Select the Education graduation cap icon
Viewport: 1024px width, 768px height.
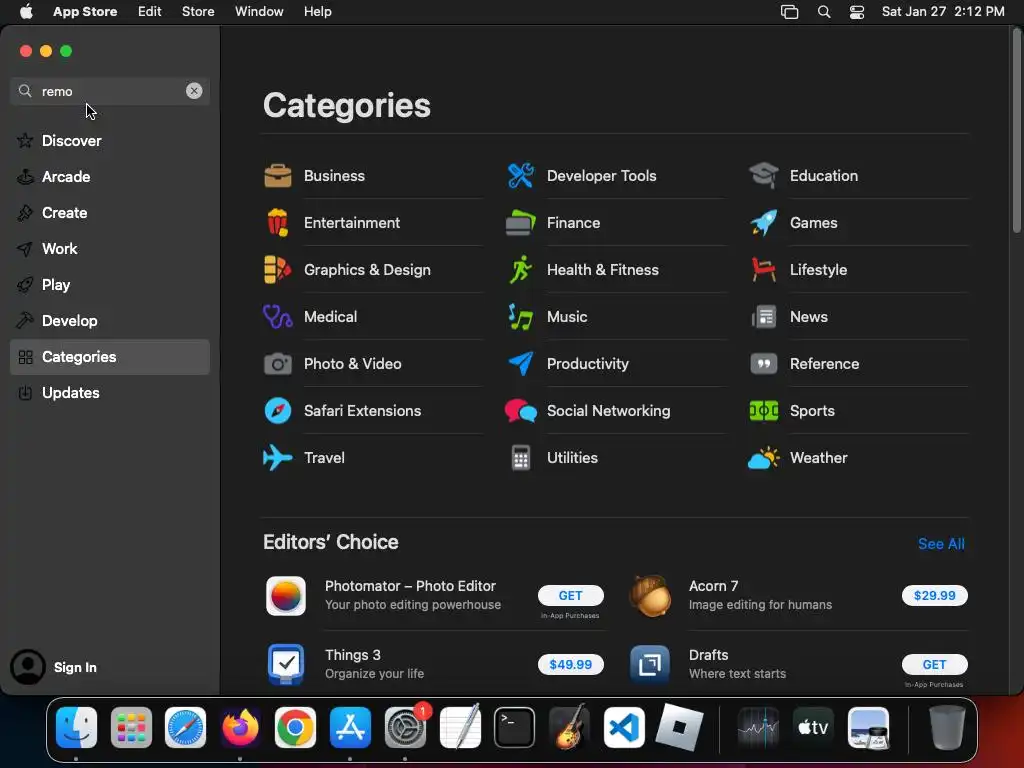click(763, 176)
